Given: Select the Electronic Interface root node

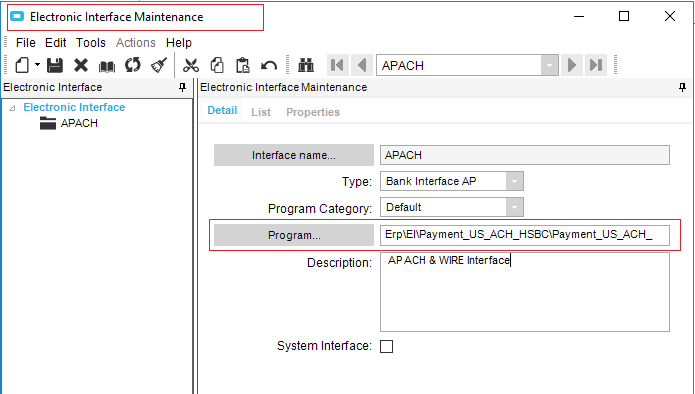Looking at the screenshot, I should tap(74, 107).
